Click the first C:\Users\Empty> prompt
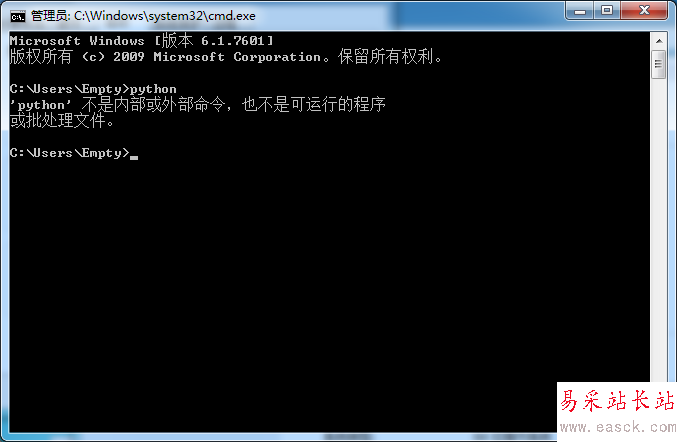 click(70, 89)
